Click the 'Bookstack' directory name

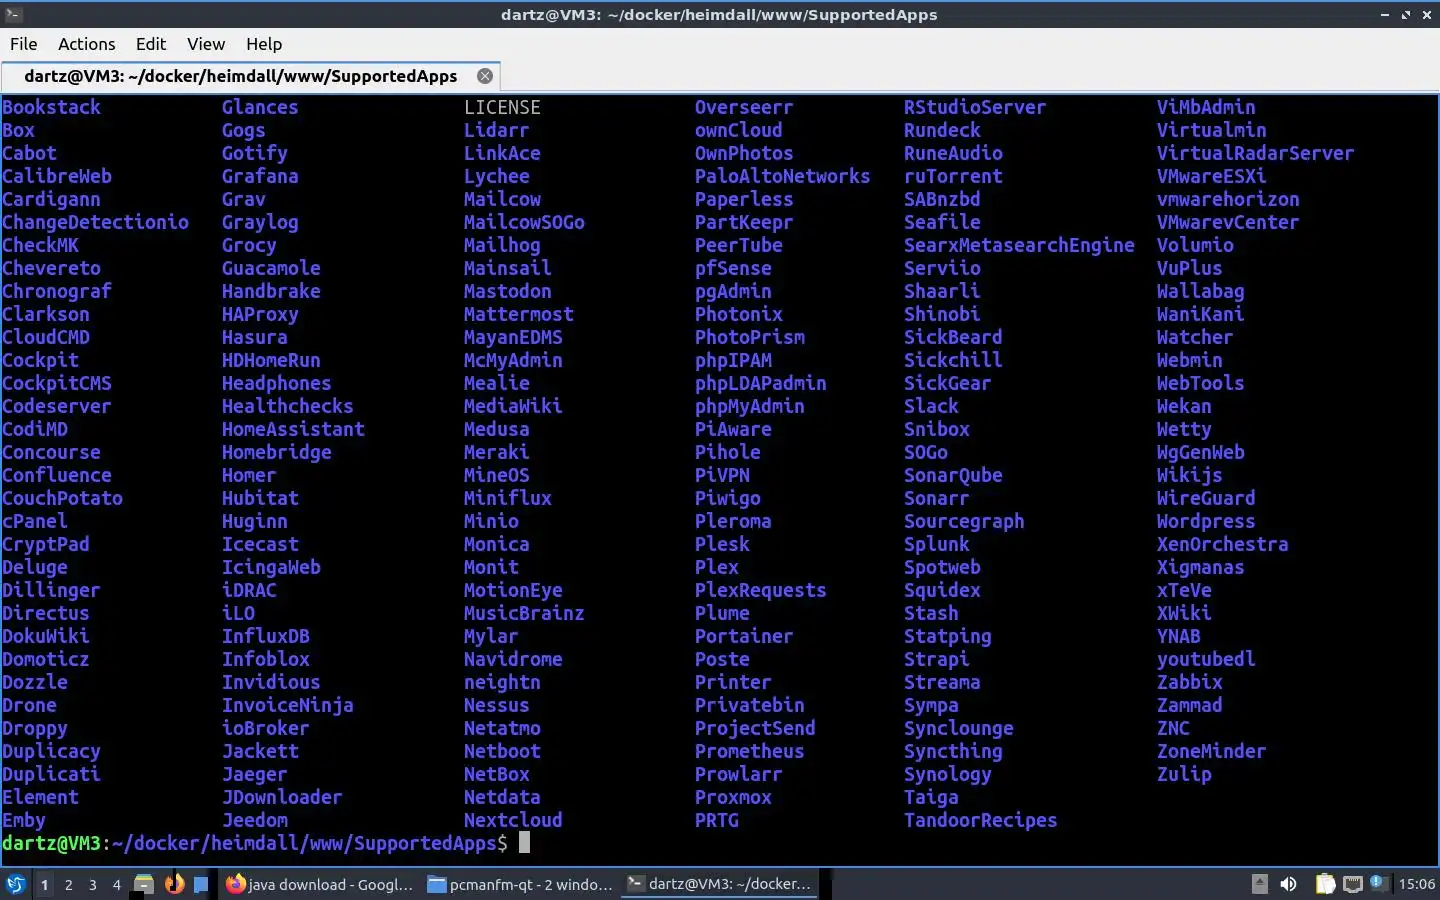click(x=52, y=107)
